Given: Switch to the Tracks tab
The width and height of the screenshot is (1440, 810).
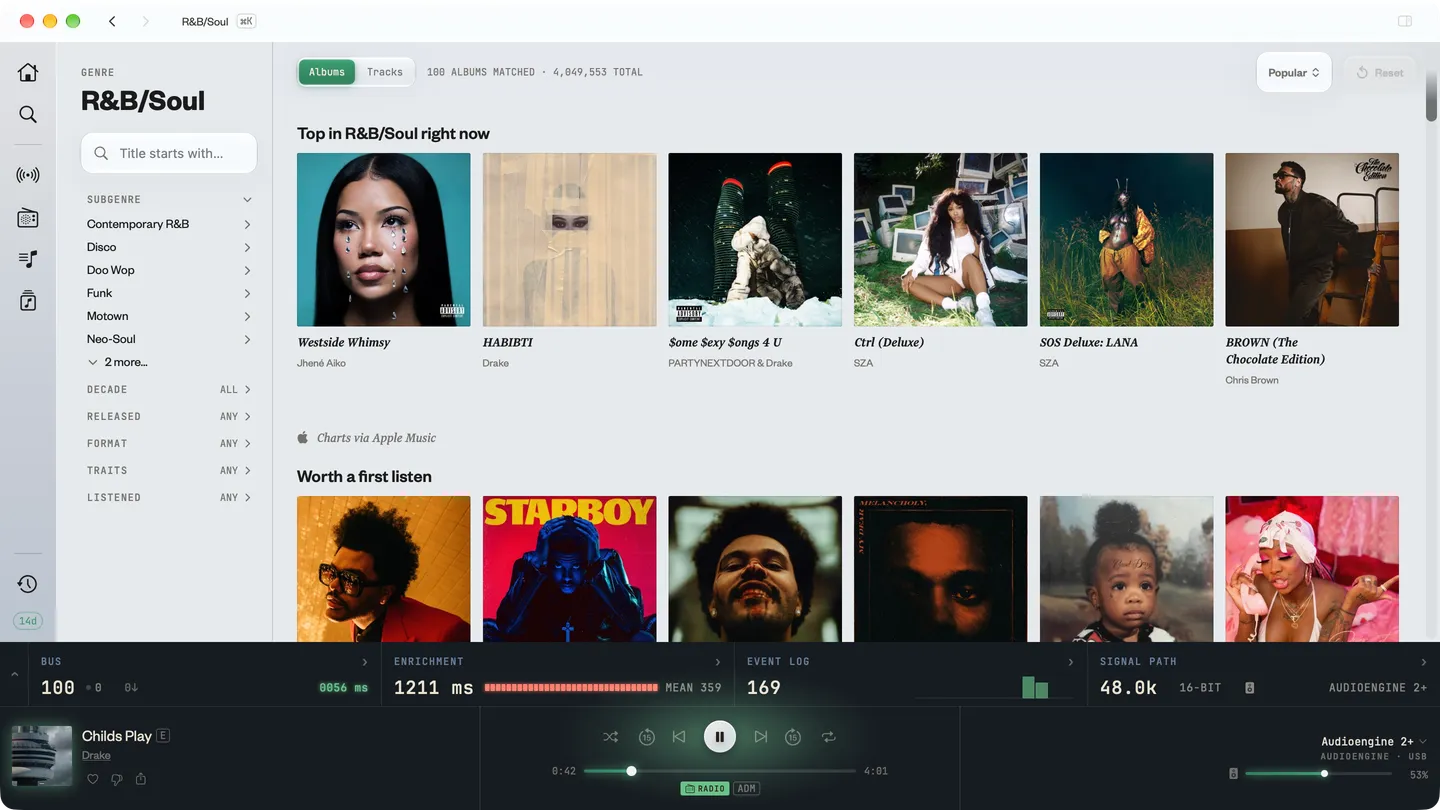Looking at the screenshot, I should click(x=385, y=72).
